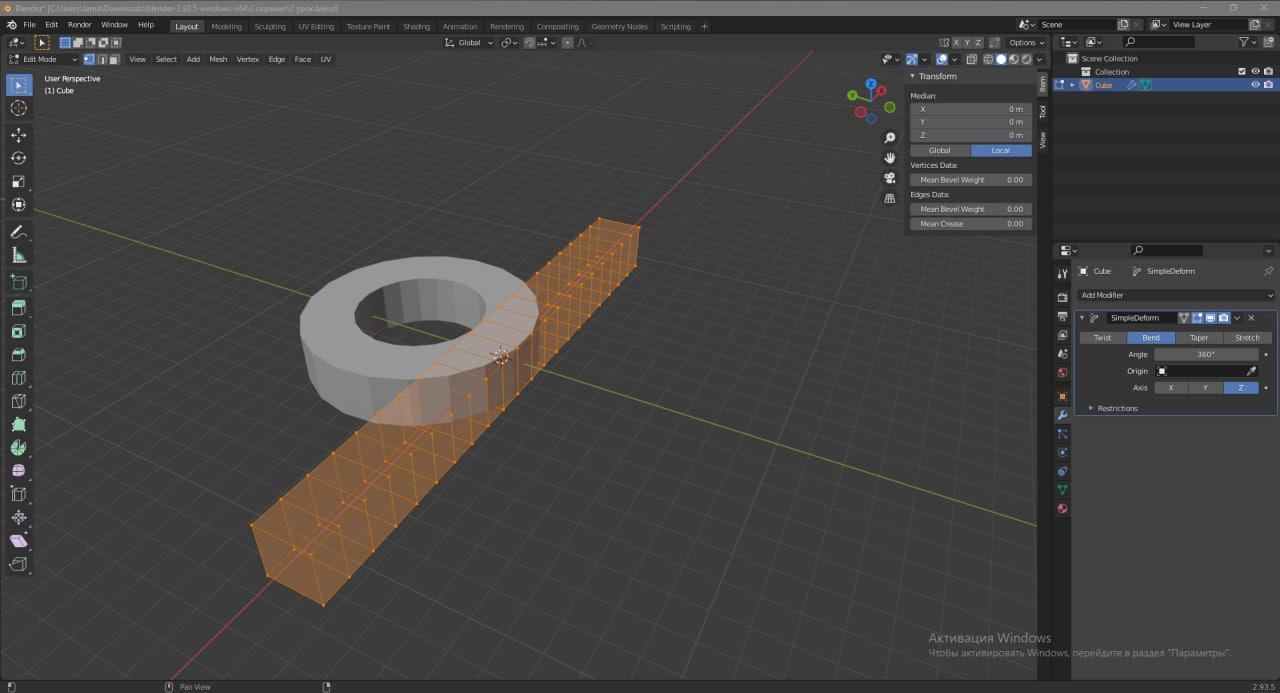Select the Spin tool
1280x693 pixels.
pyautogui.click(x=18, y=448)
